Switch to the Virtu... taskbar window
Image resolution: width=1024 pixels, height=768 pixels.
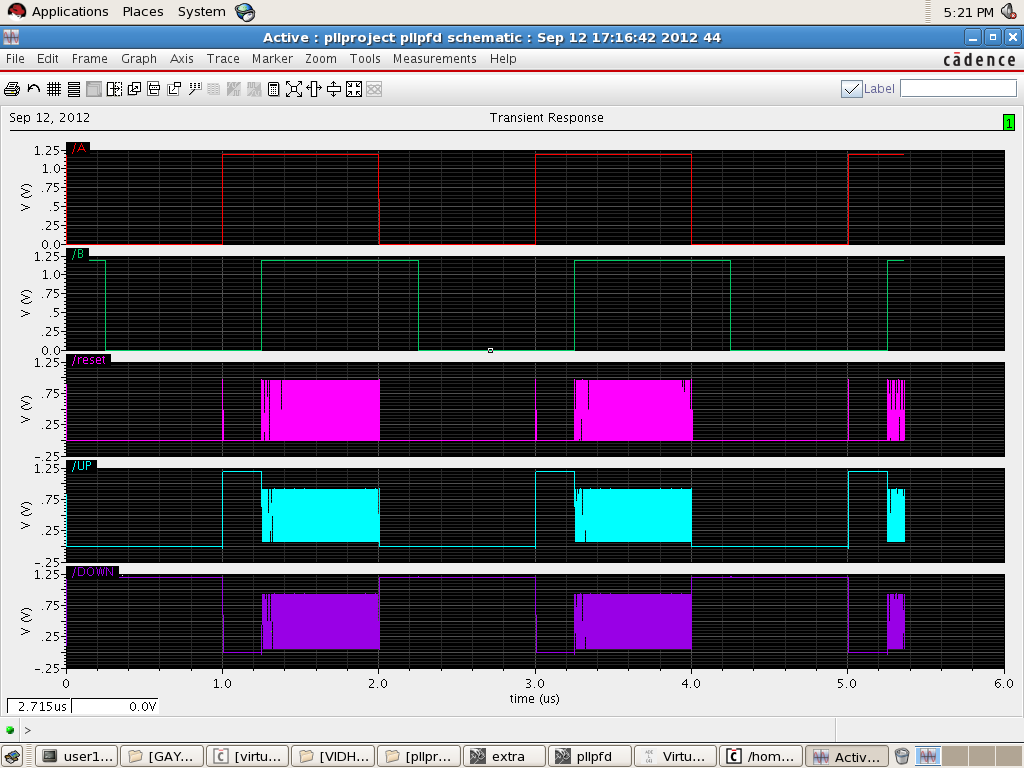(x=675, y=756)
